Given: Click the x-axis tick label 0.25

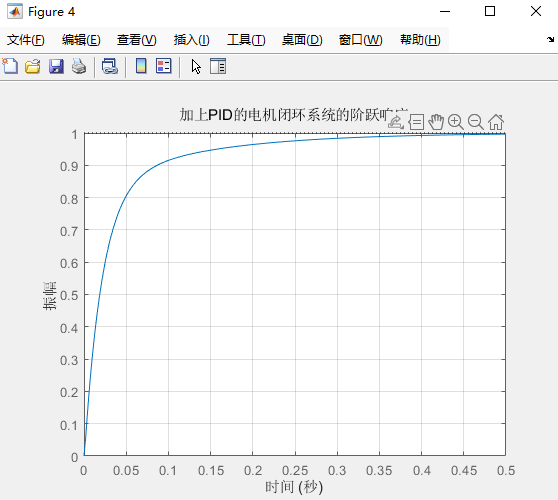Looking at the screenshot, I should coord(295,471).
